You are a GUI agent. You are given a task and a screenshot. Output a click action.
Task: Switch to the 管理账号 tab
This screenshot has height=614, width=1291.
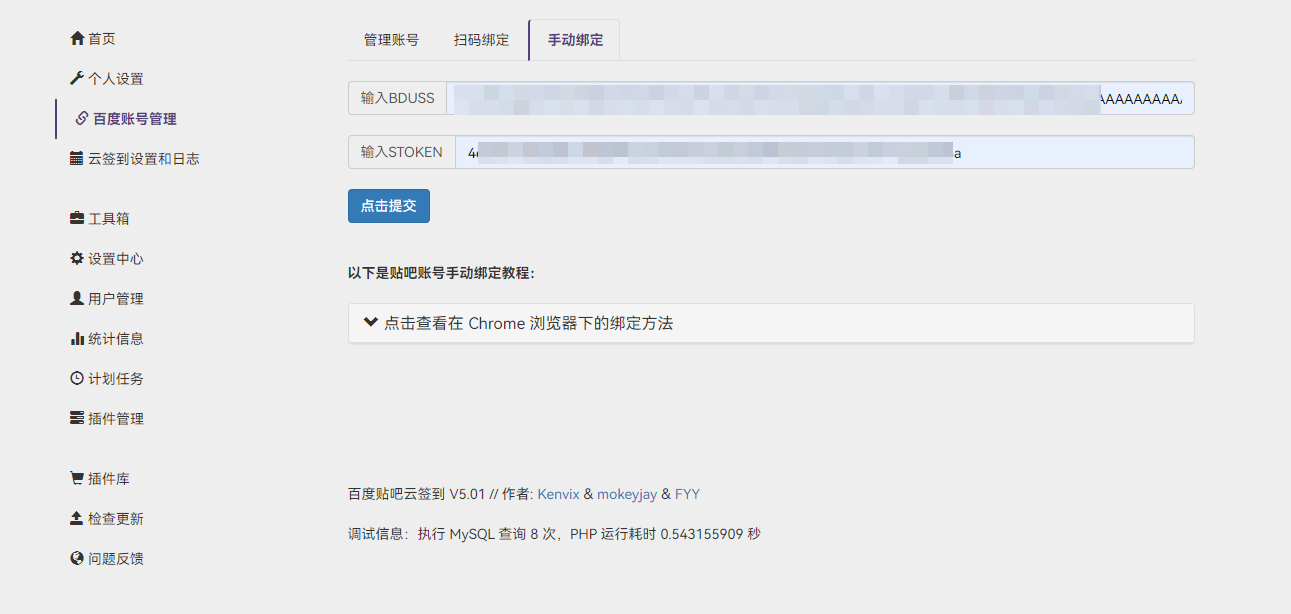click(391, 41)
